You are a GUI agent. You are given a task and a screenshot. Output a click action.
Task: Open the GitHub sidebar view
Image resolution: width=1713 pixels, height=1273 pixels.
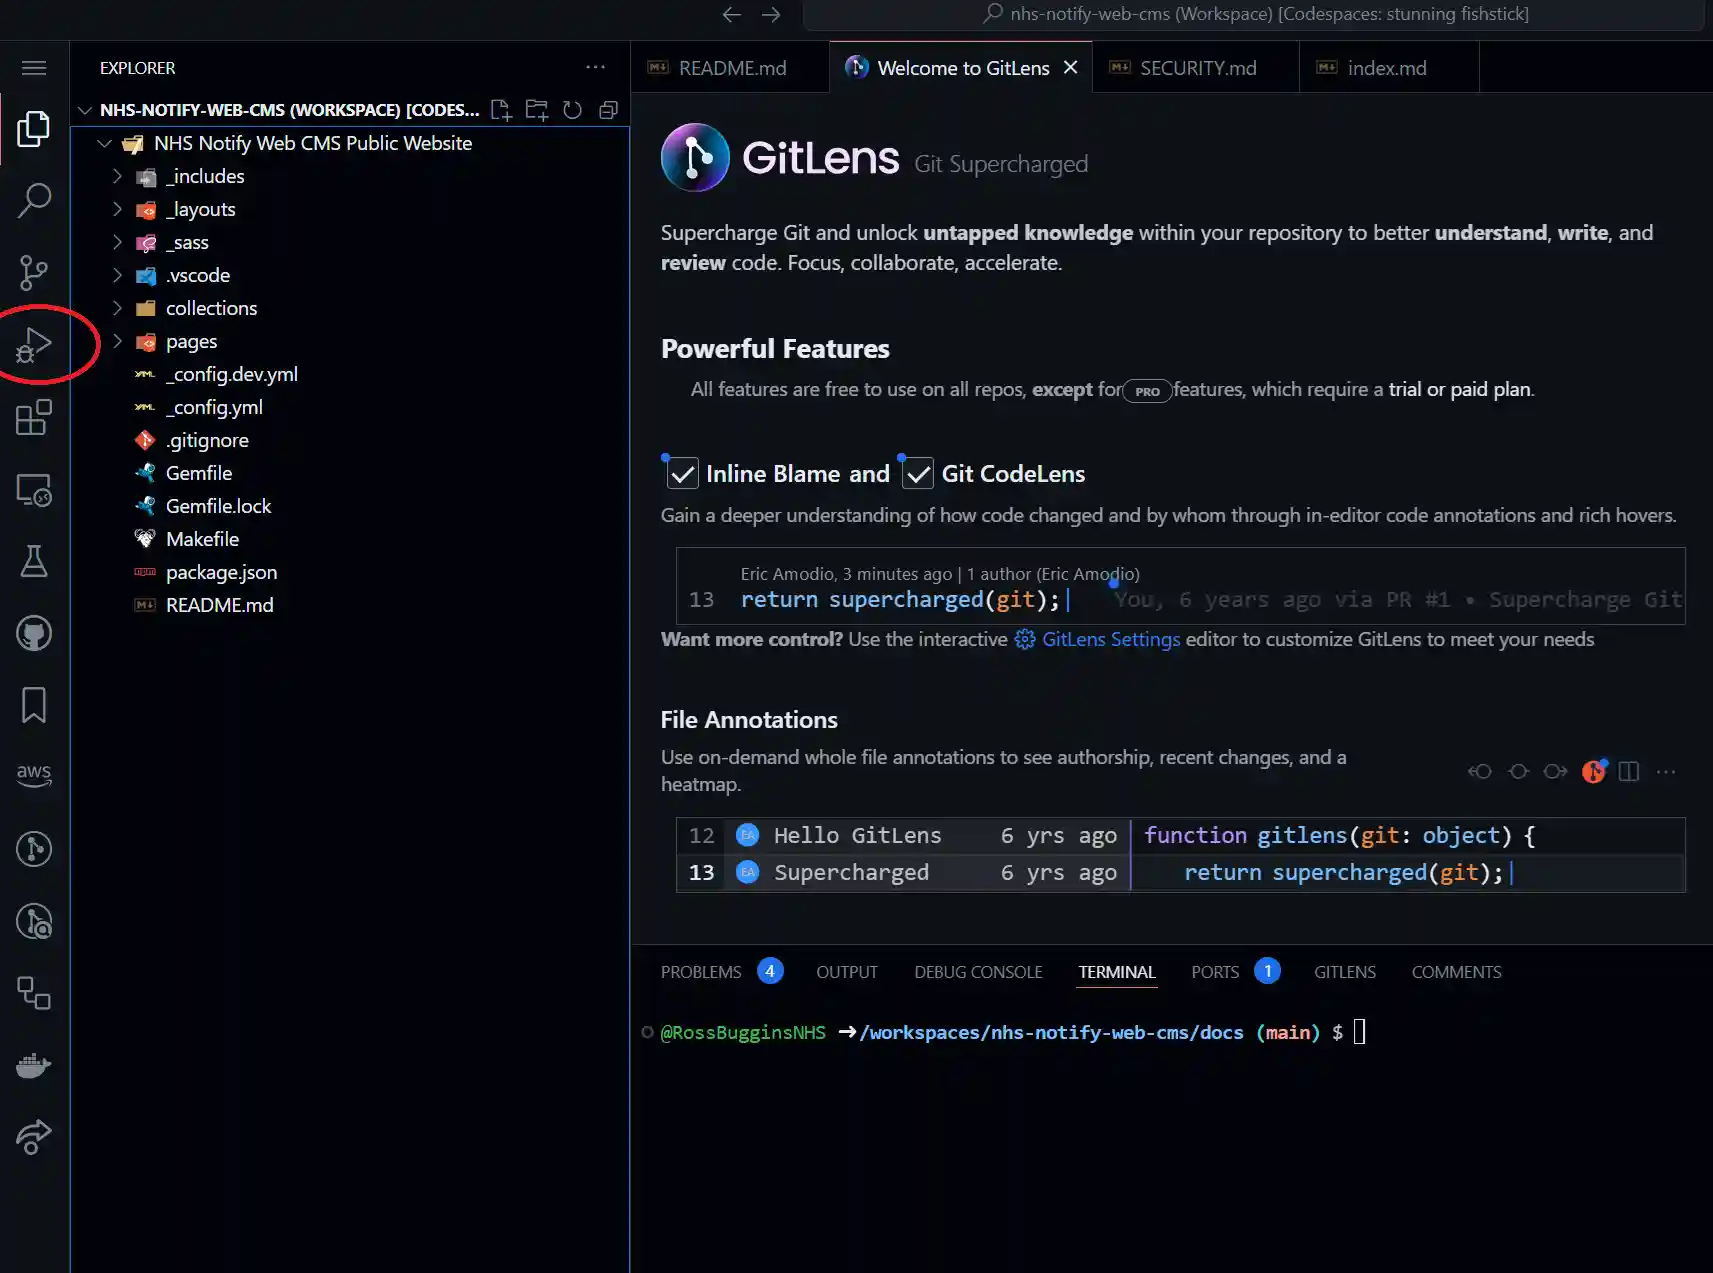coord(34,633)
